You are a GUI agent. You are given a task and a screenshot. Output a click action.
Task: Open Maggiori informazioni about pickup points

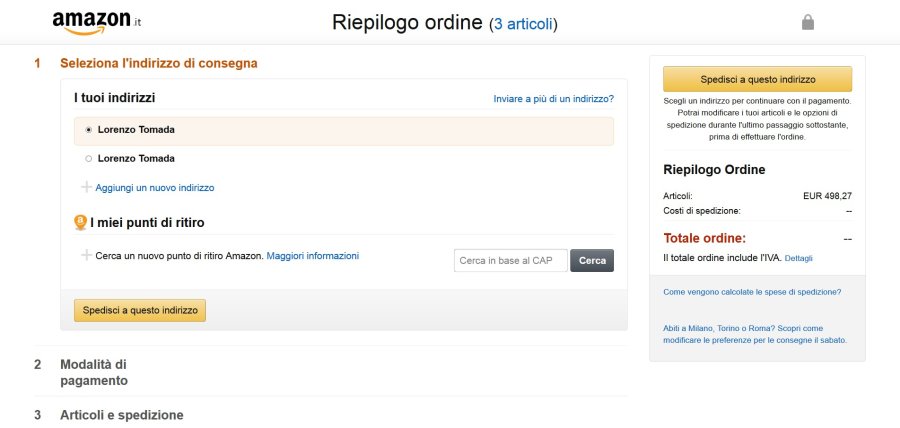(x=313, y=255)
